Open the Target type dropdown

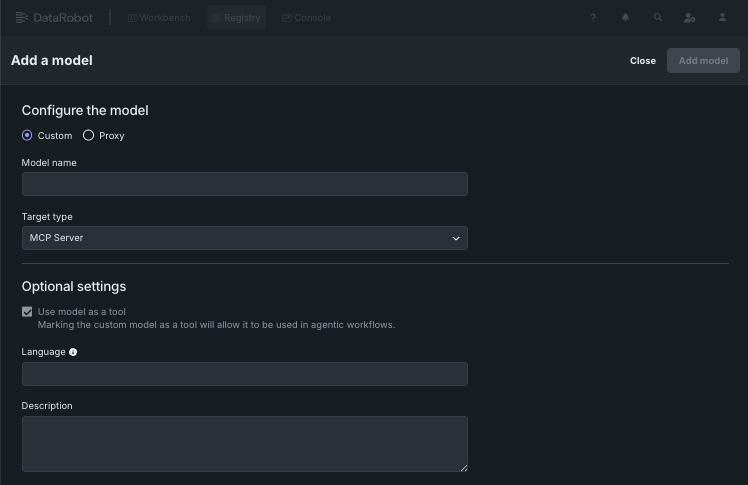point(244,238)
